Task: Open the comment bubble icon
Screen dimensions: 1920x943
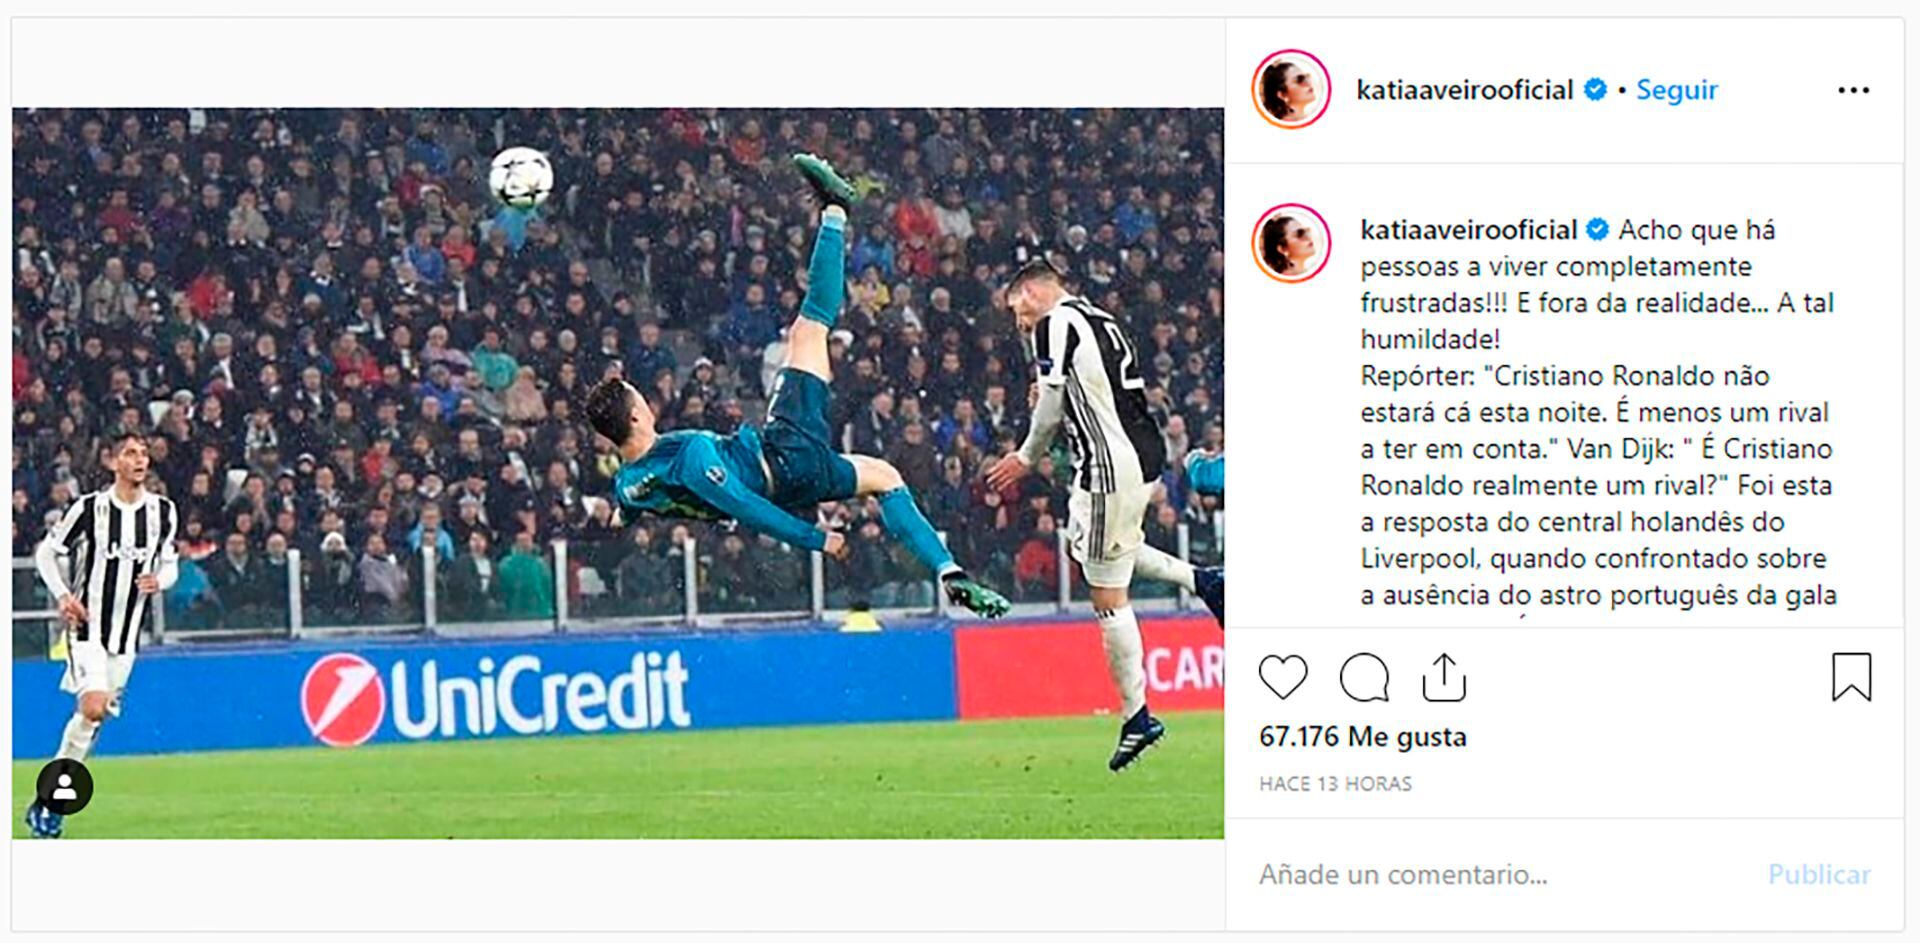Action: [x=1364, y=678]
